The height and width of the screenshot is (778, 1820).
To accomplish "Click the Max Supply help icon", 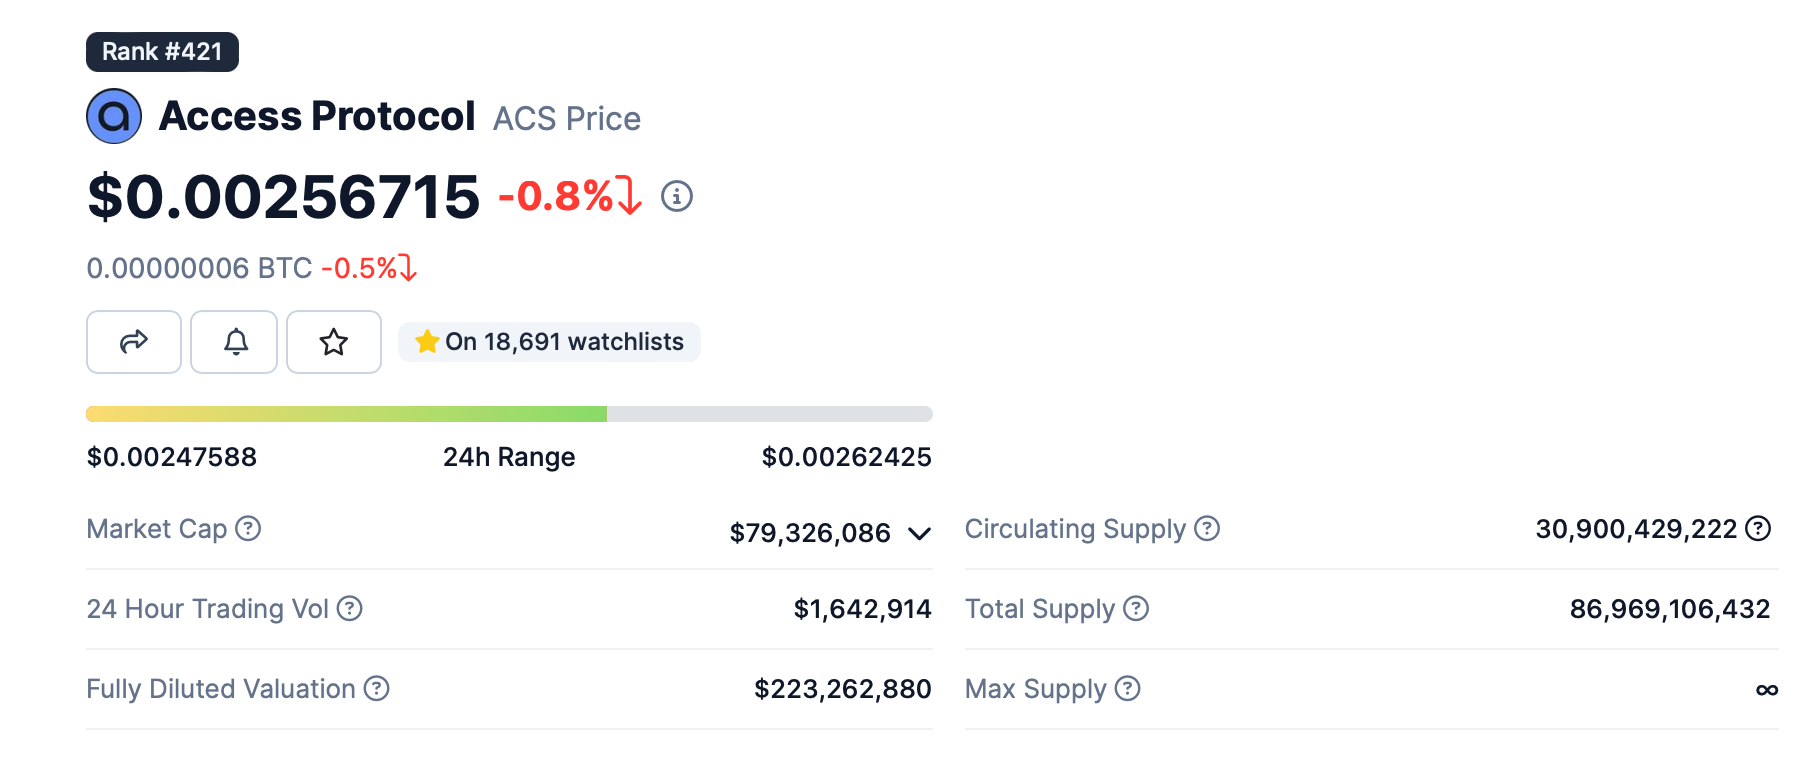I will click(1127, 688).
